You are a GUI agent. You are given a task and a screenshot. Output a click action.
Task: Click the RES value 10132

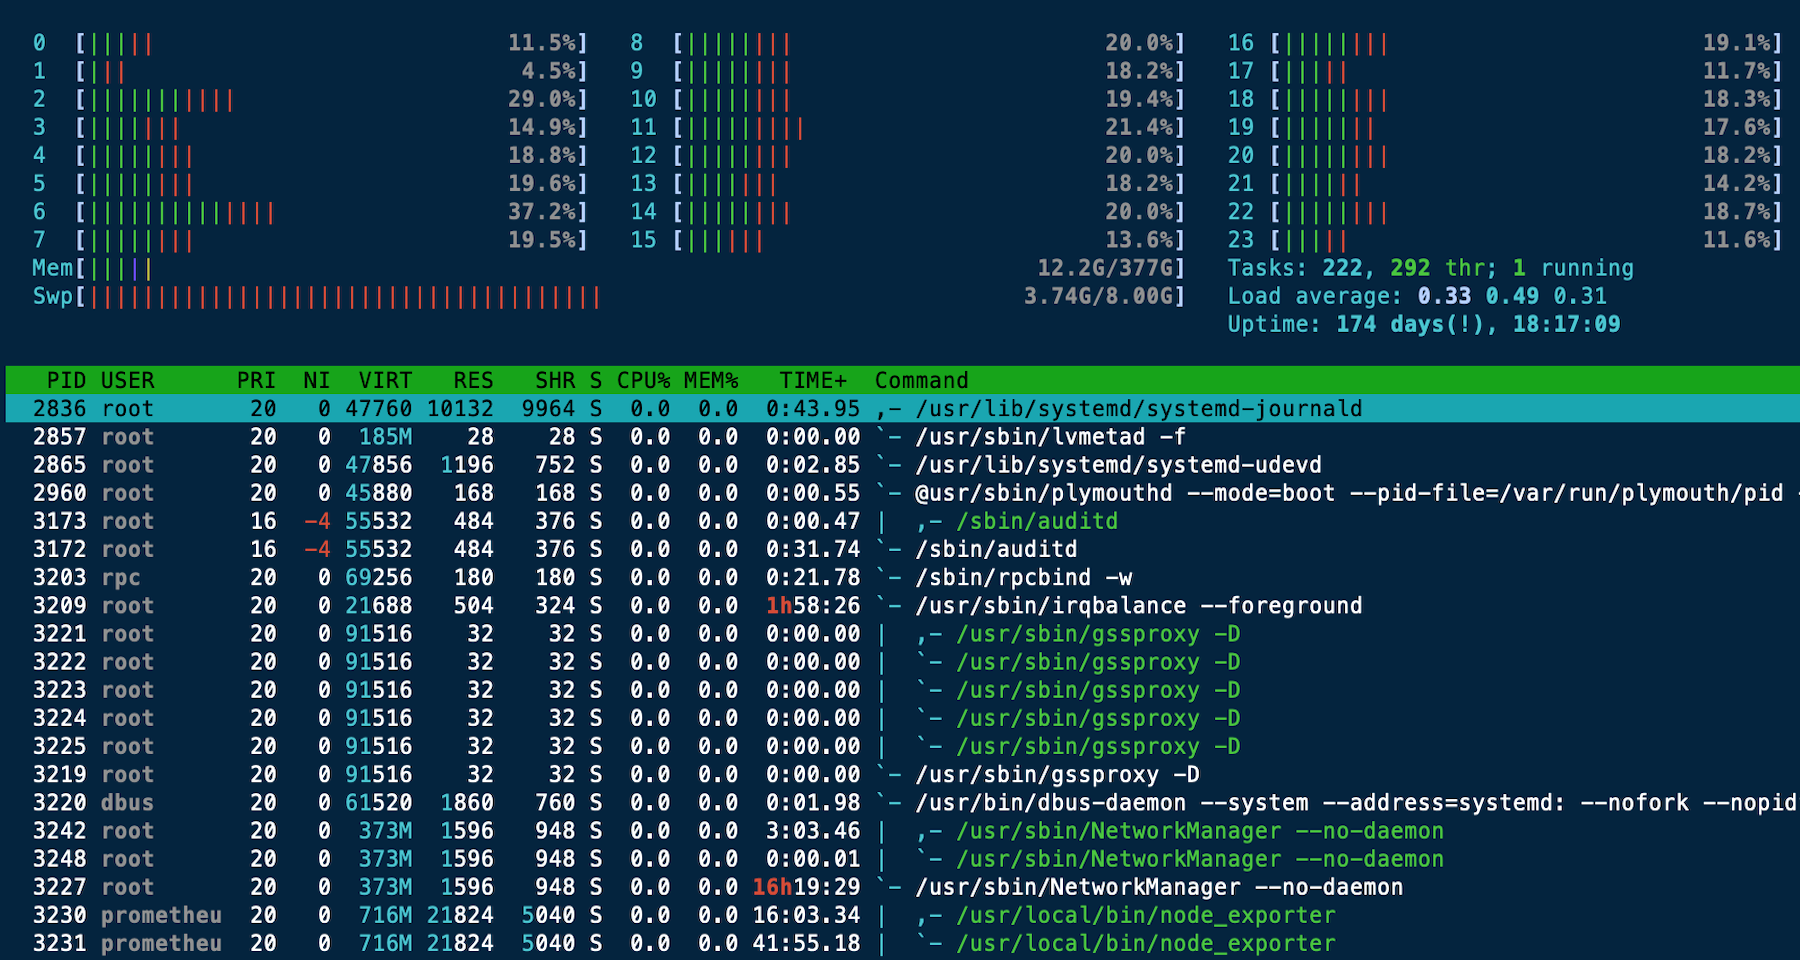point(460,408)
